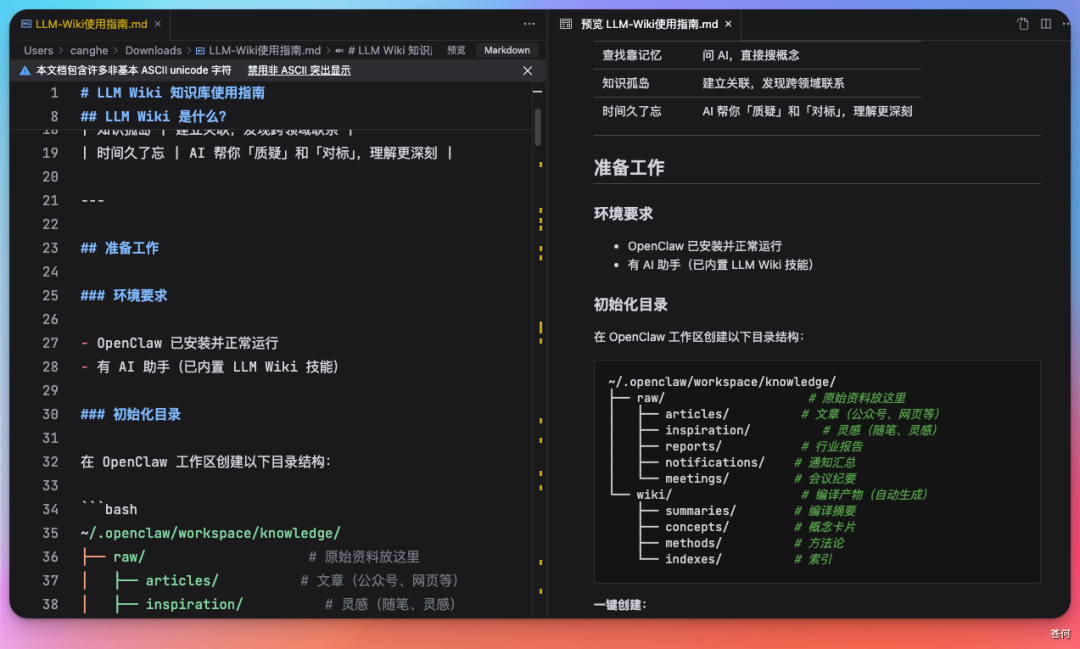Click the '~/.openclaw/workspace/knowledge/' line in the editor
Viewport: 1080px width, 649px height.
pos(211,533)
